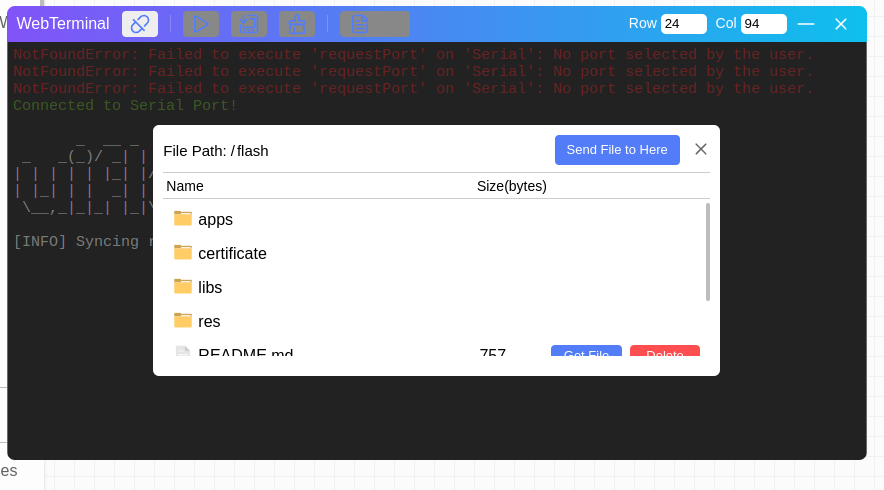
Task: Click the run play icon in WebTerminal toolbar
Action: click(x=201, y=24)
